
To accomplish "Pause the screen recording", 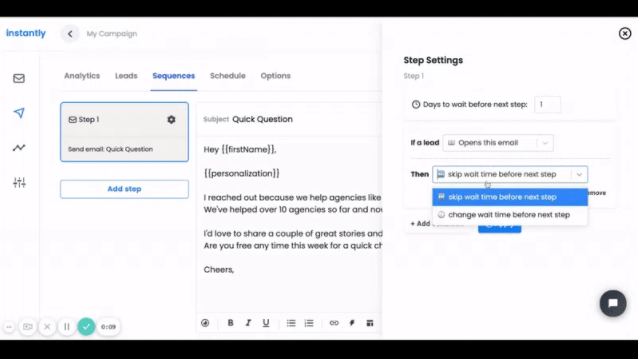I will point(66,327).
